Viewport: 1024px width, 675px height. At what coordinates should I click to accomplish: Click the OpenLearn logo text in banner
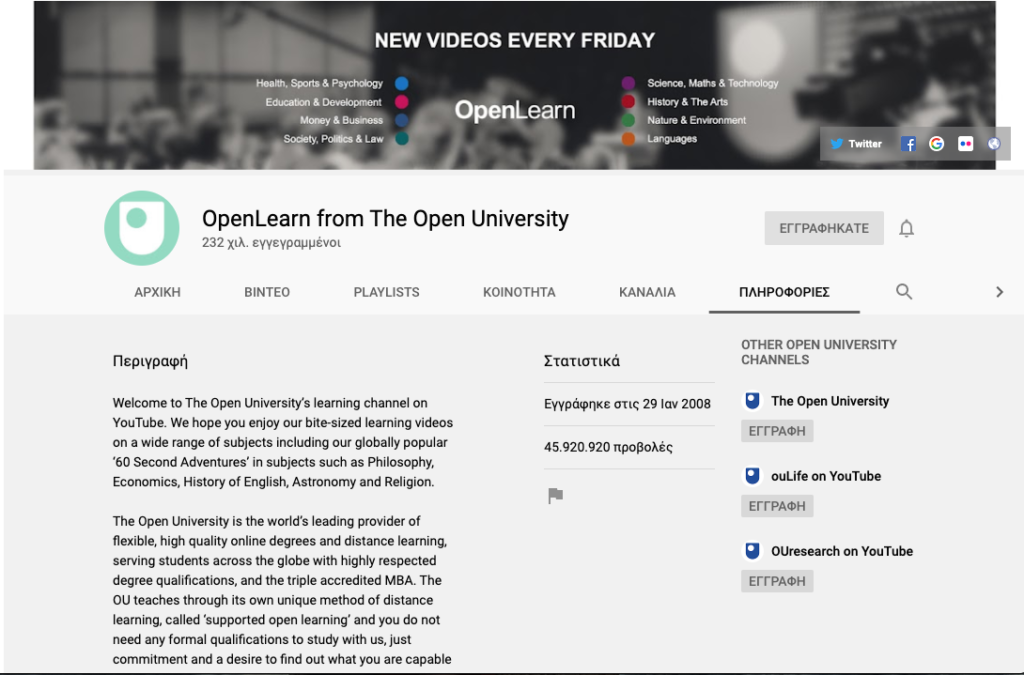click(515, 110)
